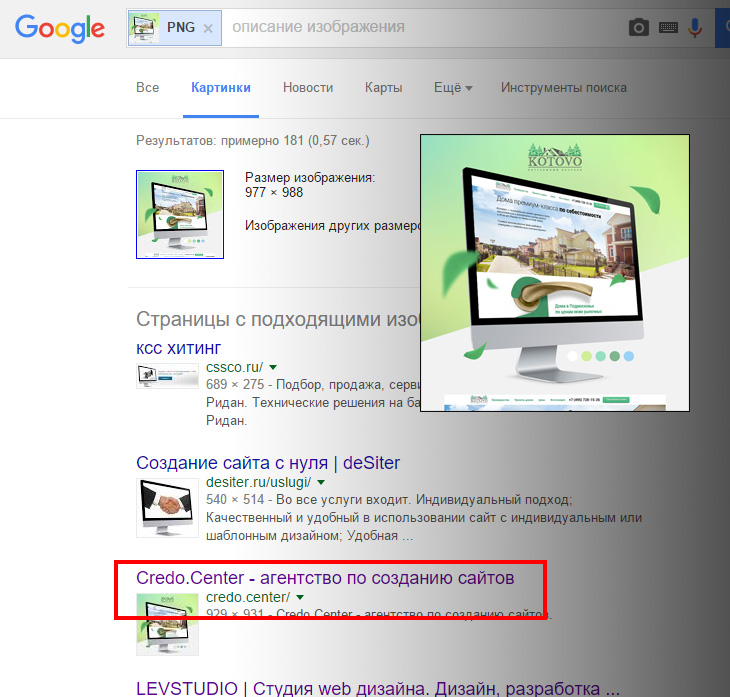730x697 pixels.
Task: Open search by image camera icon
Action: [638, 28]
